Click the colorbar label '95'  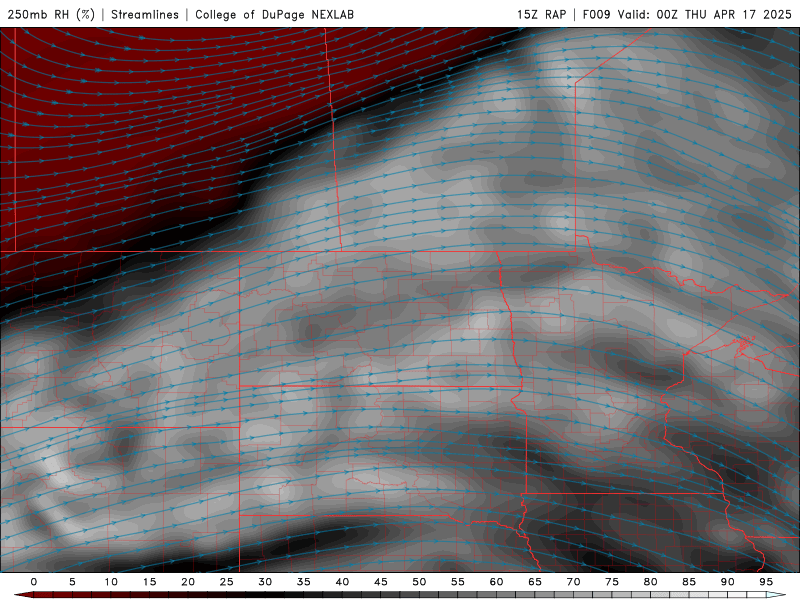(x=766, y=582)
